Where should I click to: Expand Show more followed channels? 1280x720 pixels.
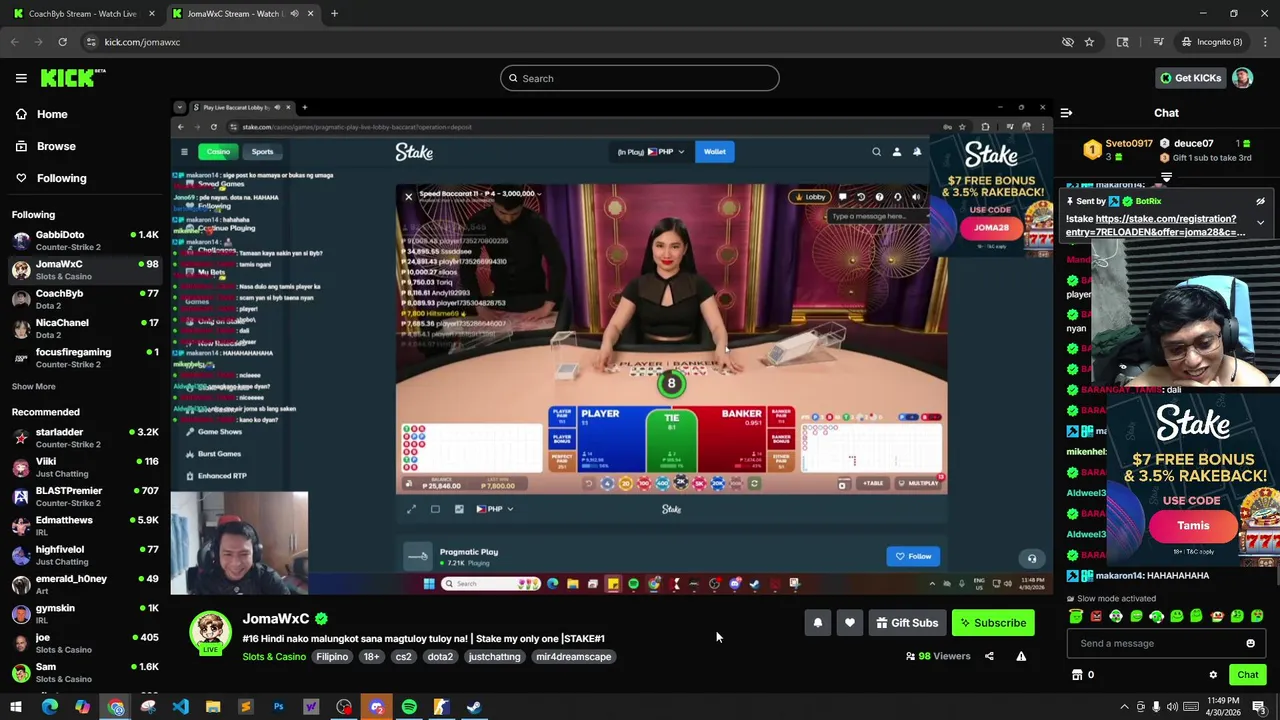coord(34,386)
